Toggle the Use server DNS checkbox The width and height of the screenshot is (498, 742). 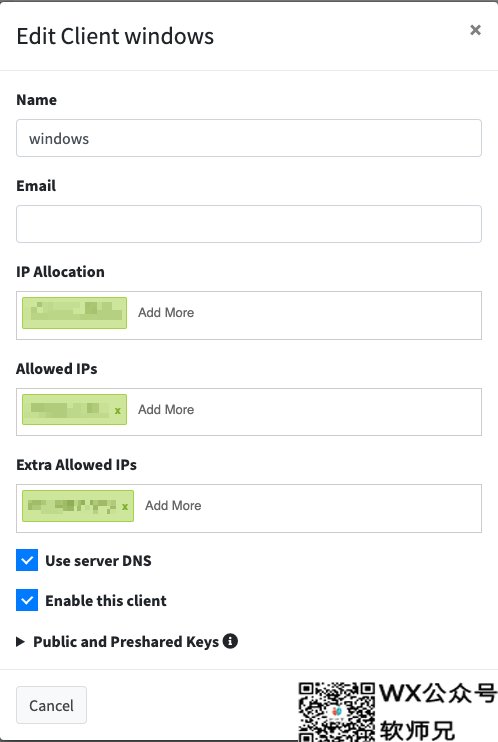coord(27,560)
